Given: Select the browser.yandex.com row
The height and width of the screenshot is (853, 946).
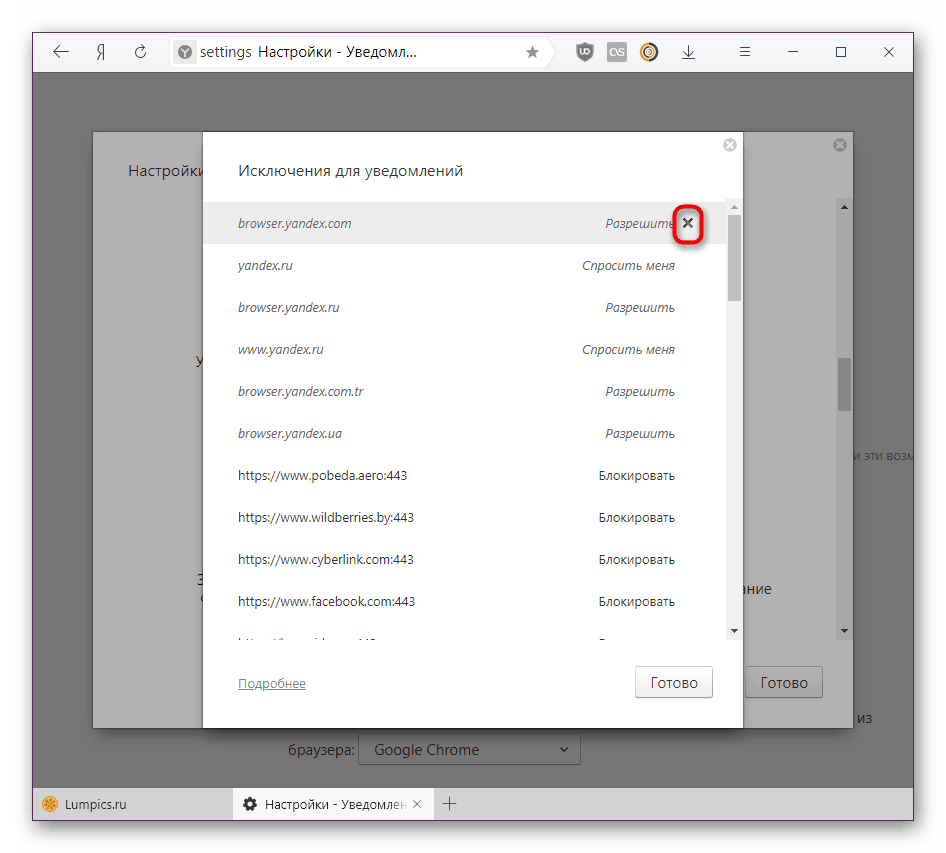Looking at the screenshot, I should (465, 223).
